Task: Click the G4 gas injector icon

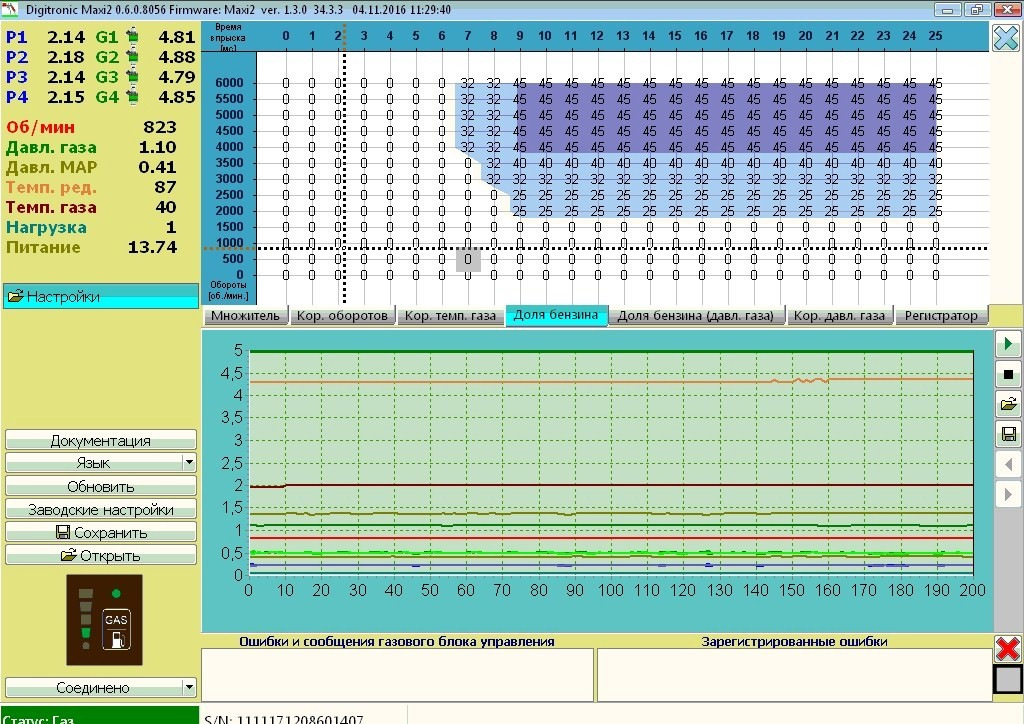Action: [131, 98]
